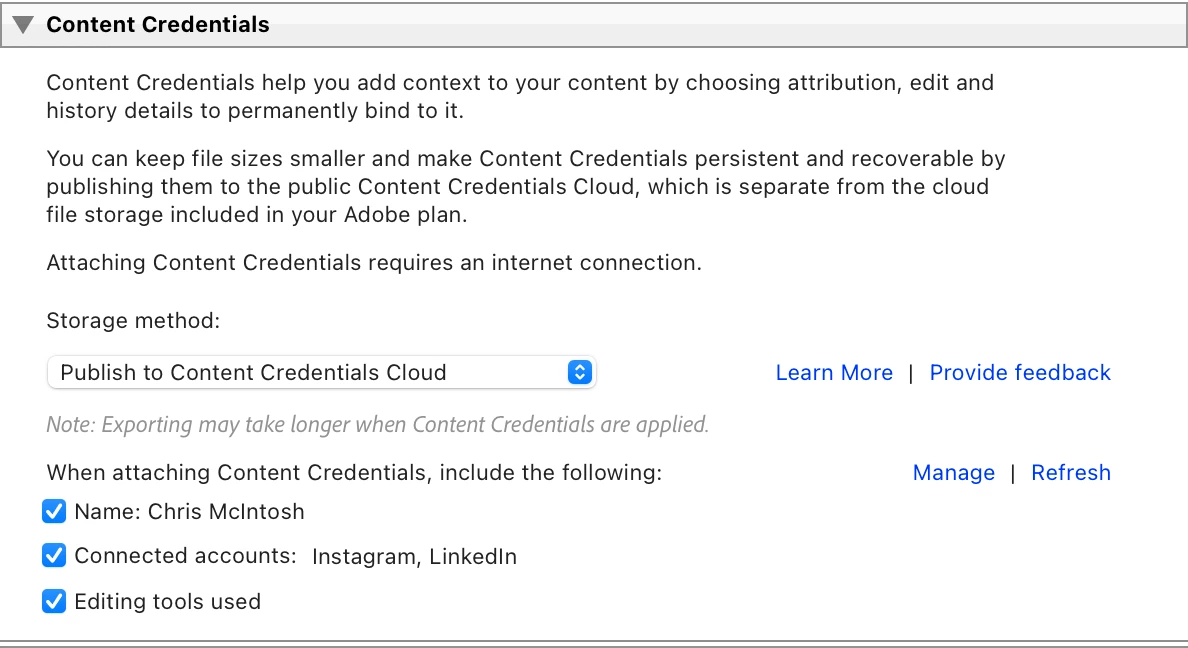Open the Publish to Content Credentials Cloud dropdown

pos(321,372)
